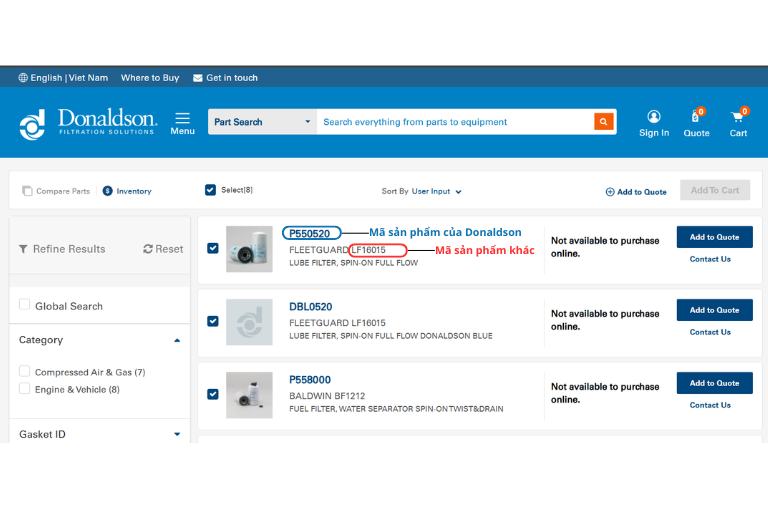Click the FUEL FILTER, WATER SEPARATOR description

(x=396, y=409)
